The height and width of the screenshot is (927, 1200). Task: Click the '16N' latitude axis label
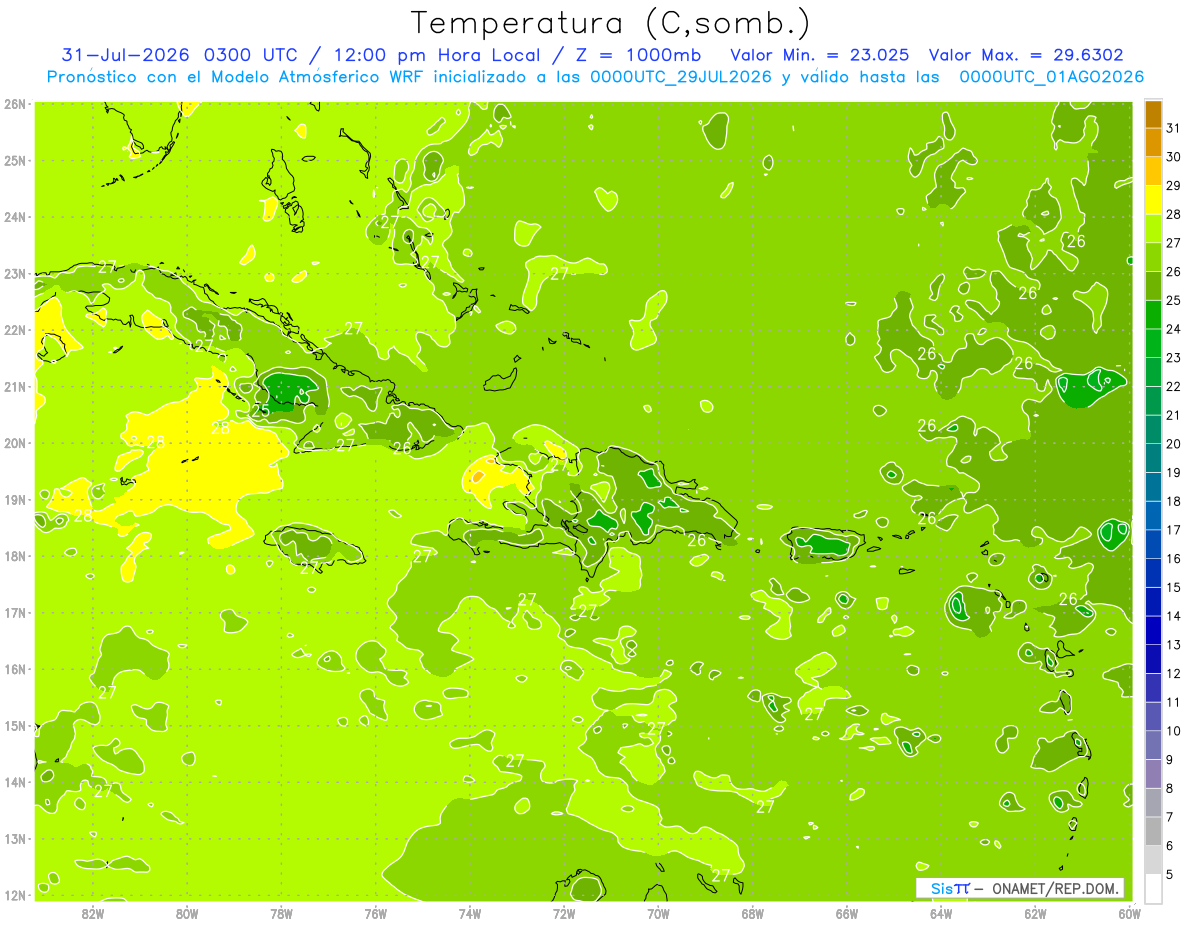[x=16, y=669]
